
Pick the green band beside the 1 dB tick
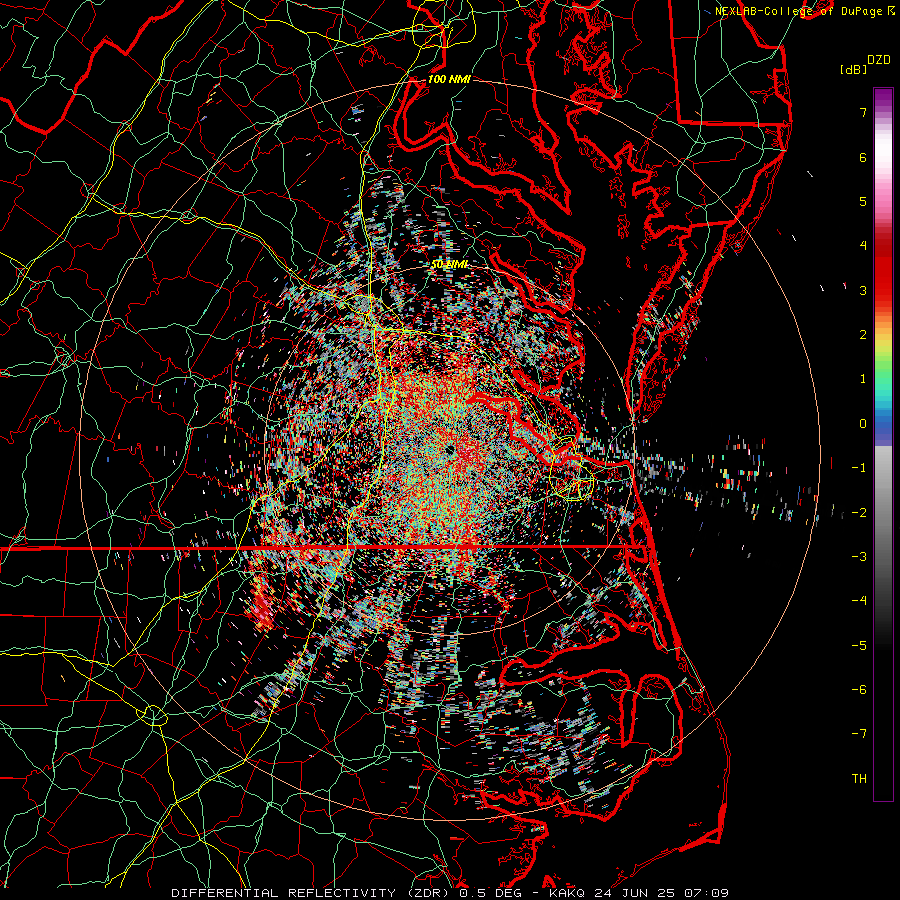click(x=883, y=379)
